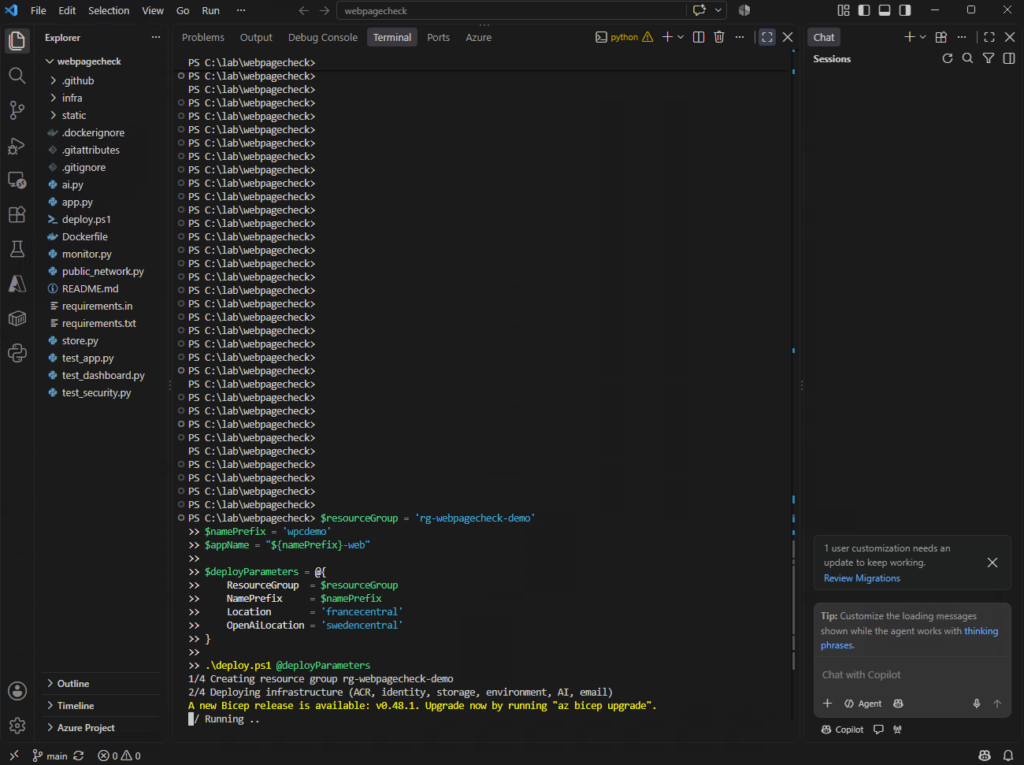
Task: Click the Review Migrations link
Action: [x=861, y=578]
